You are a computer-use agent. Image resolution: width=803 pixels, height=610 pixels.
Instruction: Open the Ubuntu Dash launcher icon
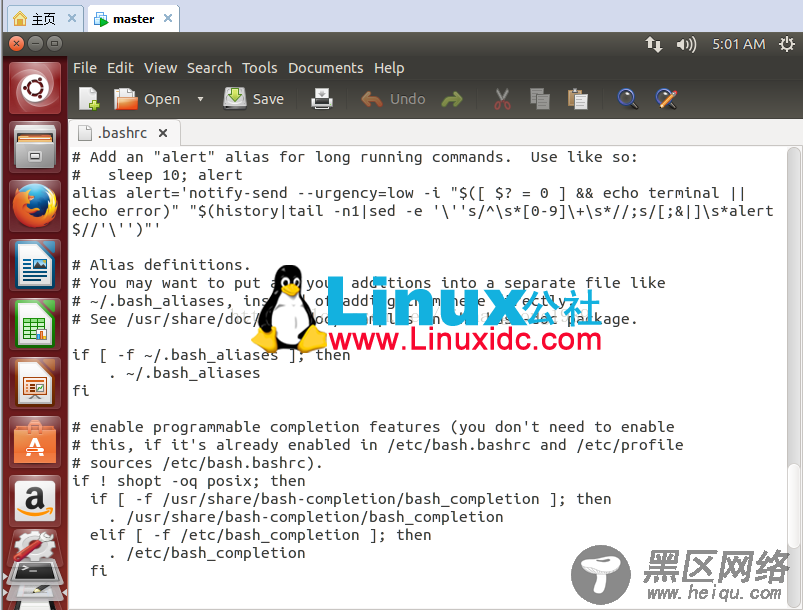coord(35,88)
